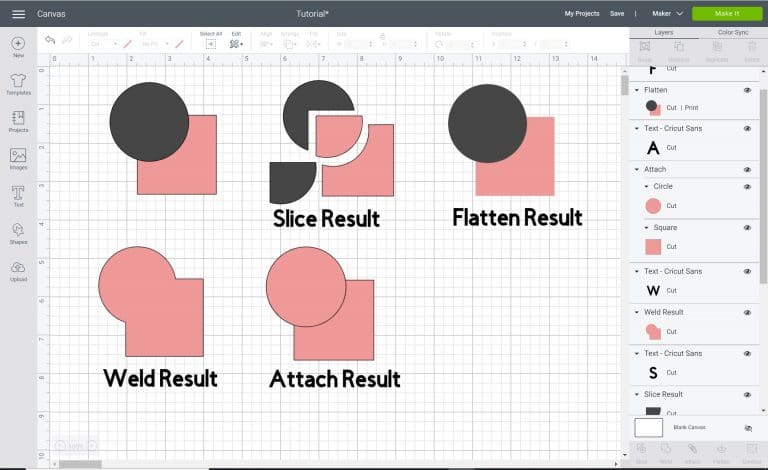Click the Redo arrow
The height and width of the screenshot is (470, 768).
(x=67, y=40)
